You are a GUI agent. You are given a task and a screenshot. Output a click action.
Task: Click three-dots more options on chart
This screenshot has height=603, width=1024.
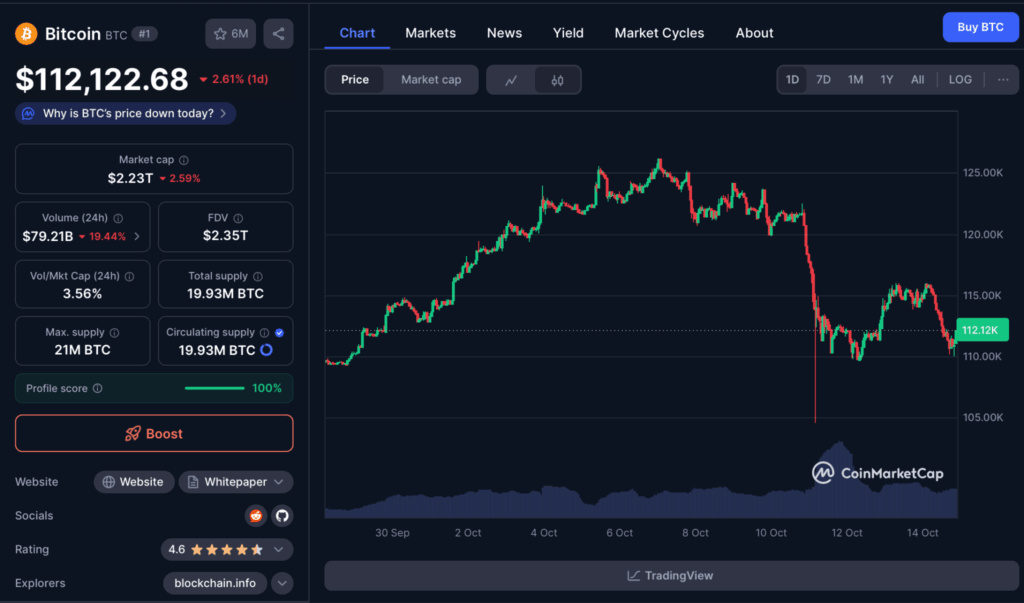(x=1003, y=80)
